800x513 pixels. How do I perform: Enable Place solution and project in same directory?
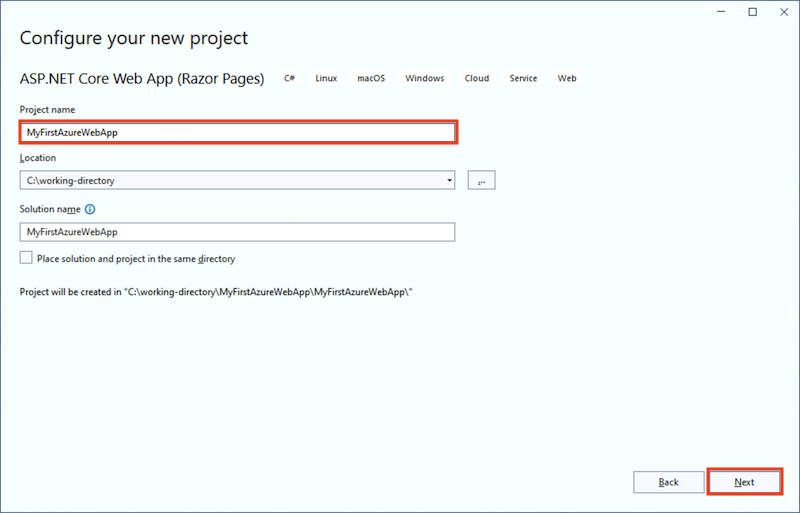(26, 258)
